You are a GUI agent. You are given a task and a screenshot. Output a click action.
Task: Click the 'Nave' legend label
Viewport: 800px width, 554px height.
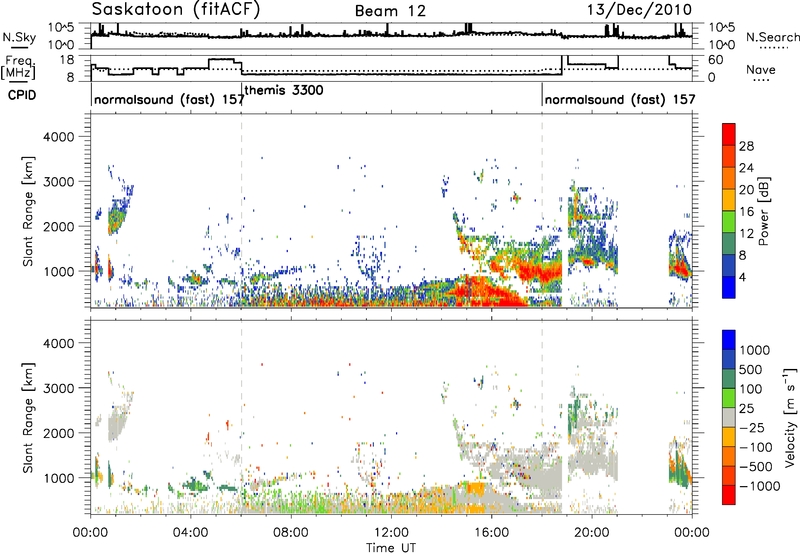coord(760,70)
